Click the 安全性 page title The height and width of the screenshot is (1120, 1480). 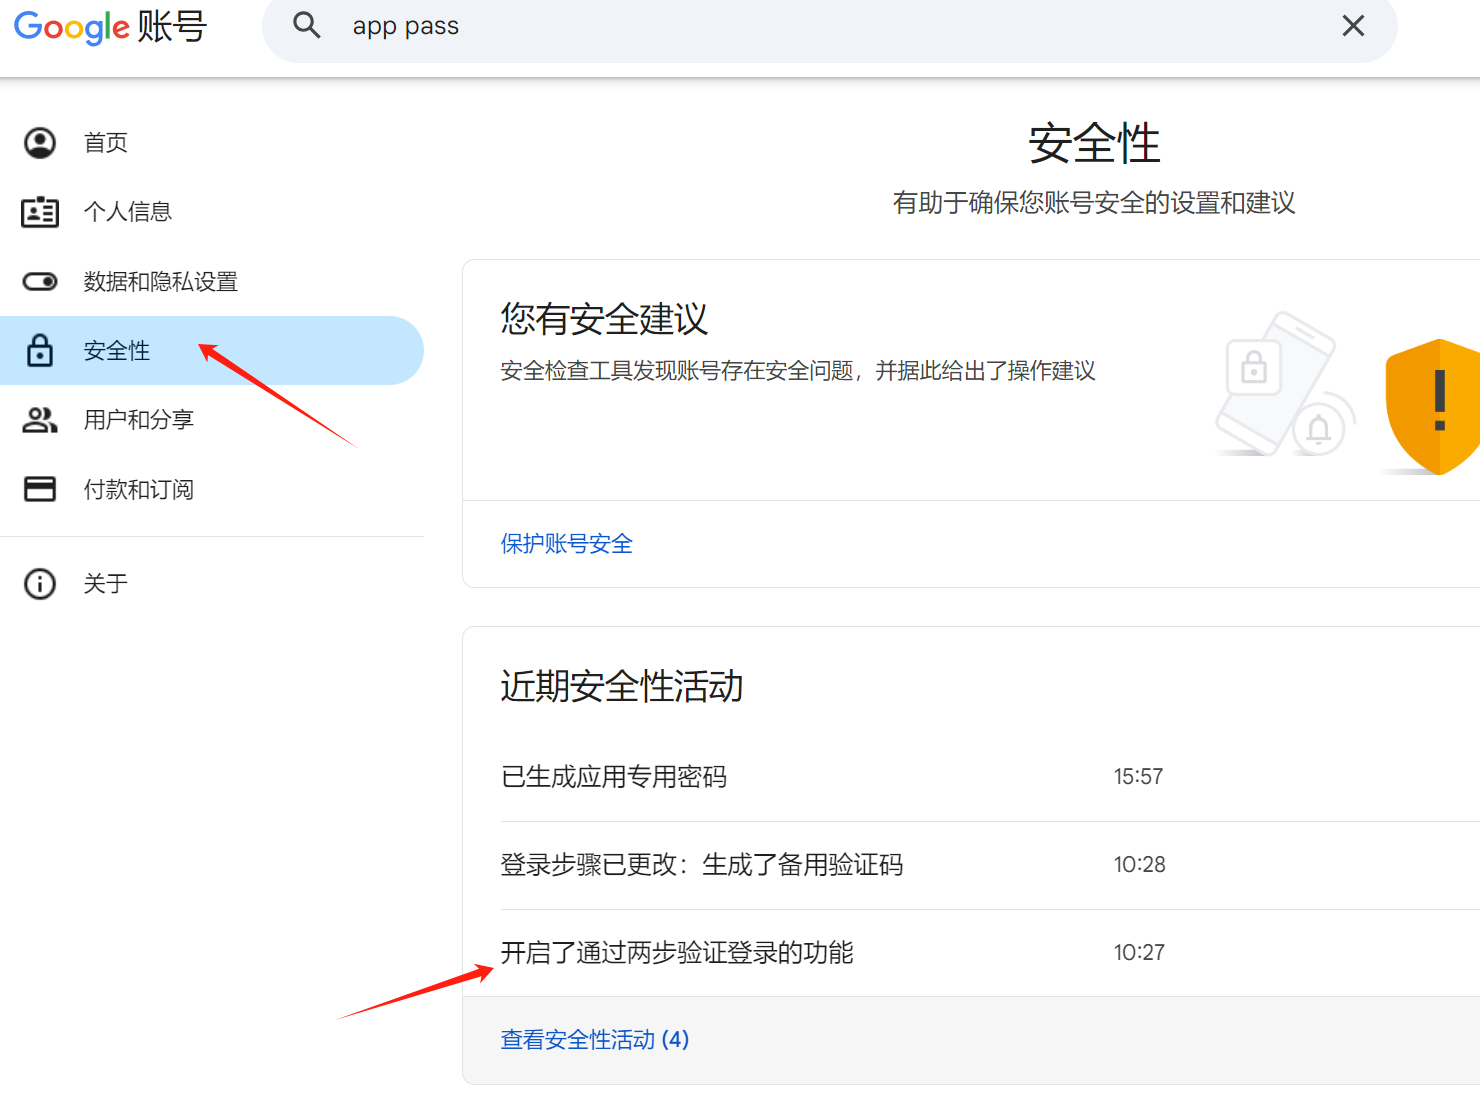pos(1094,144)
